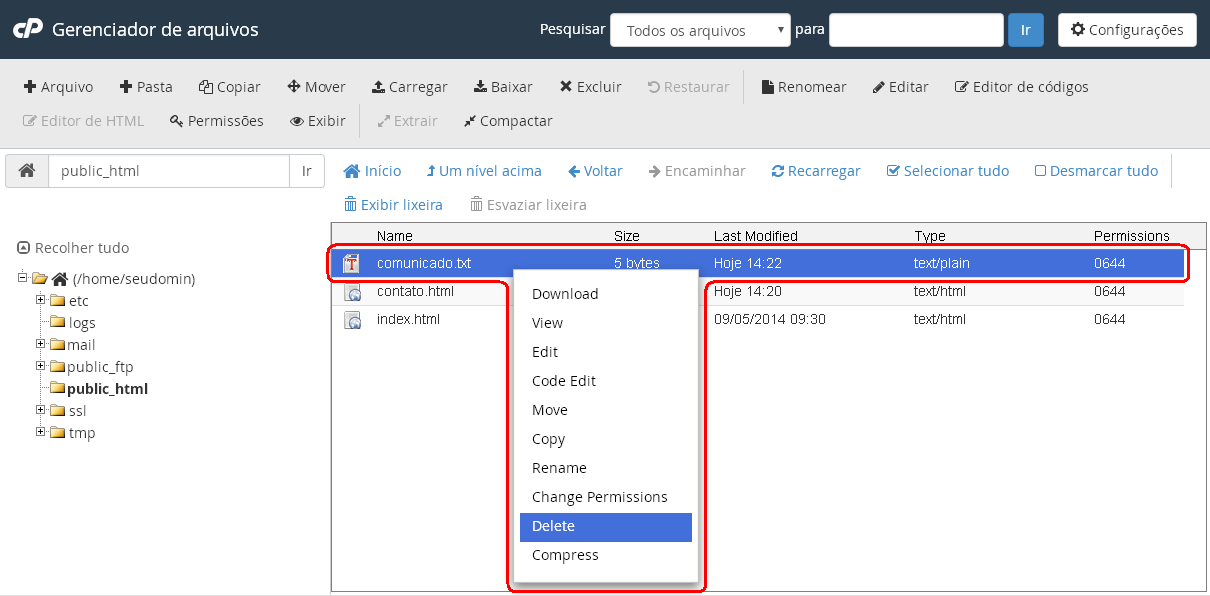Viewport: 1210px width, 596px height.
Task: Choose Edit from context menu
Action: click(x=605, y=352)
